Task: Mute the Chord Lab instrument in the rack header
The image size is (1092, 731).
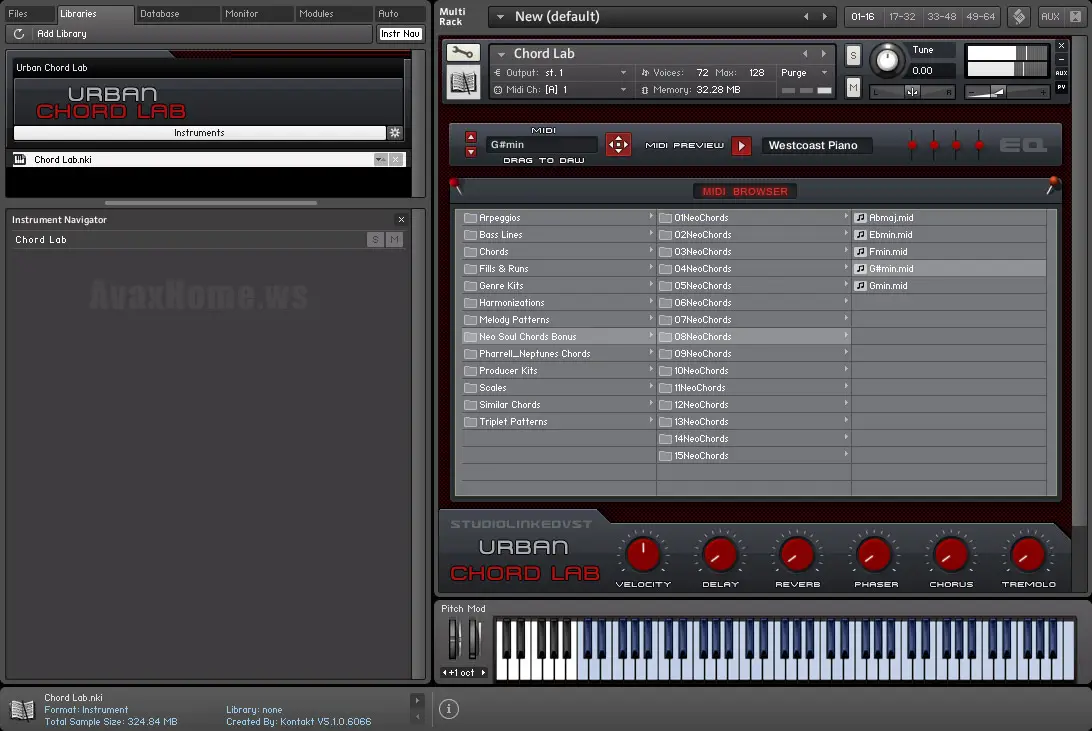Action: coord(853,87)
